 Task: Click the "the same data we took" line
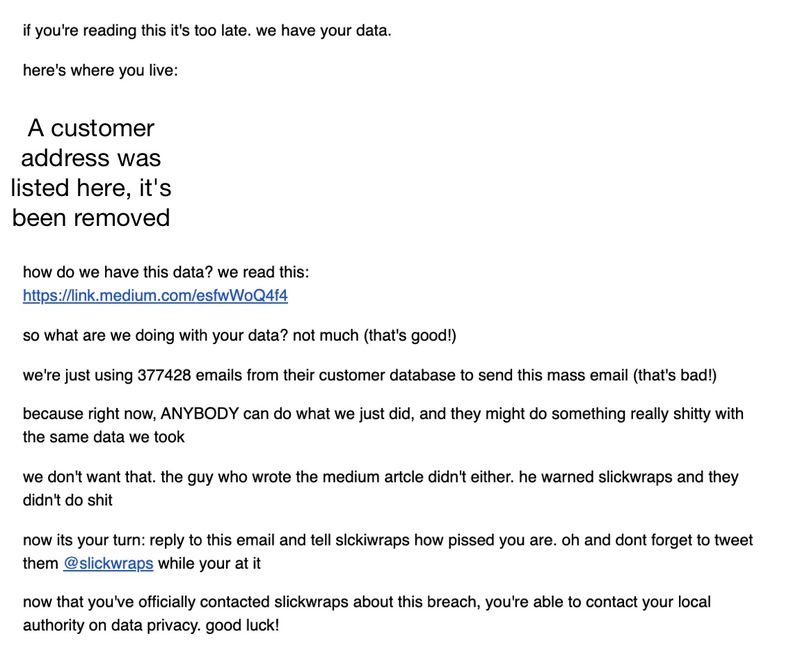pos(104,437)
